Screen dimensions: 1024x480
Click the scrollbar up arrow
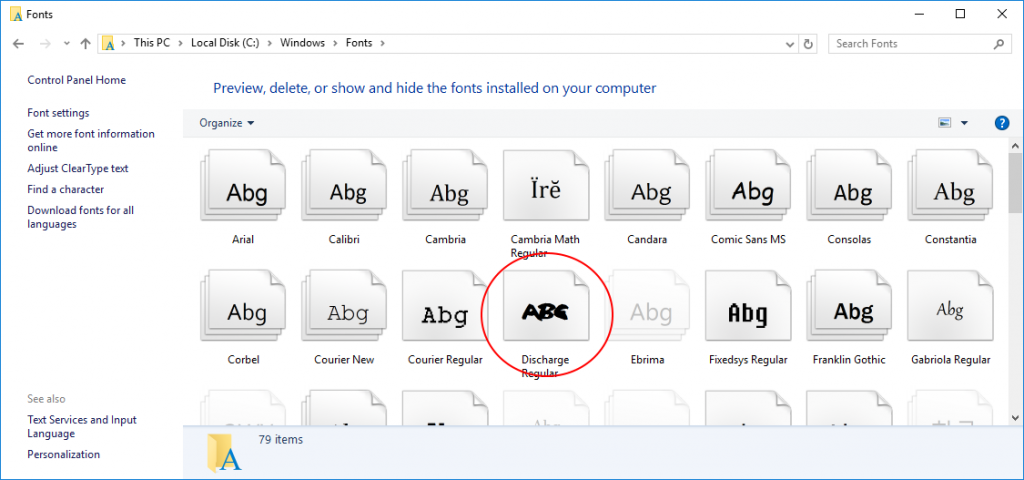click(1015, 145)
